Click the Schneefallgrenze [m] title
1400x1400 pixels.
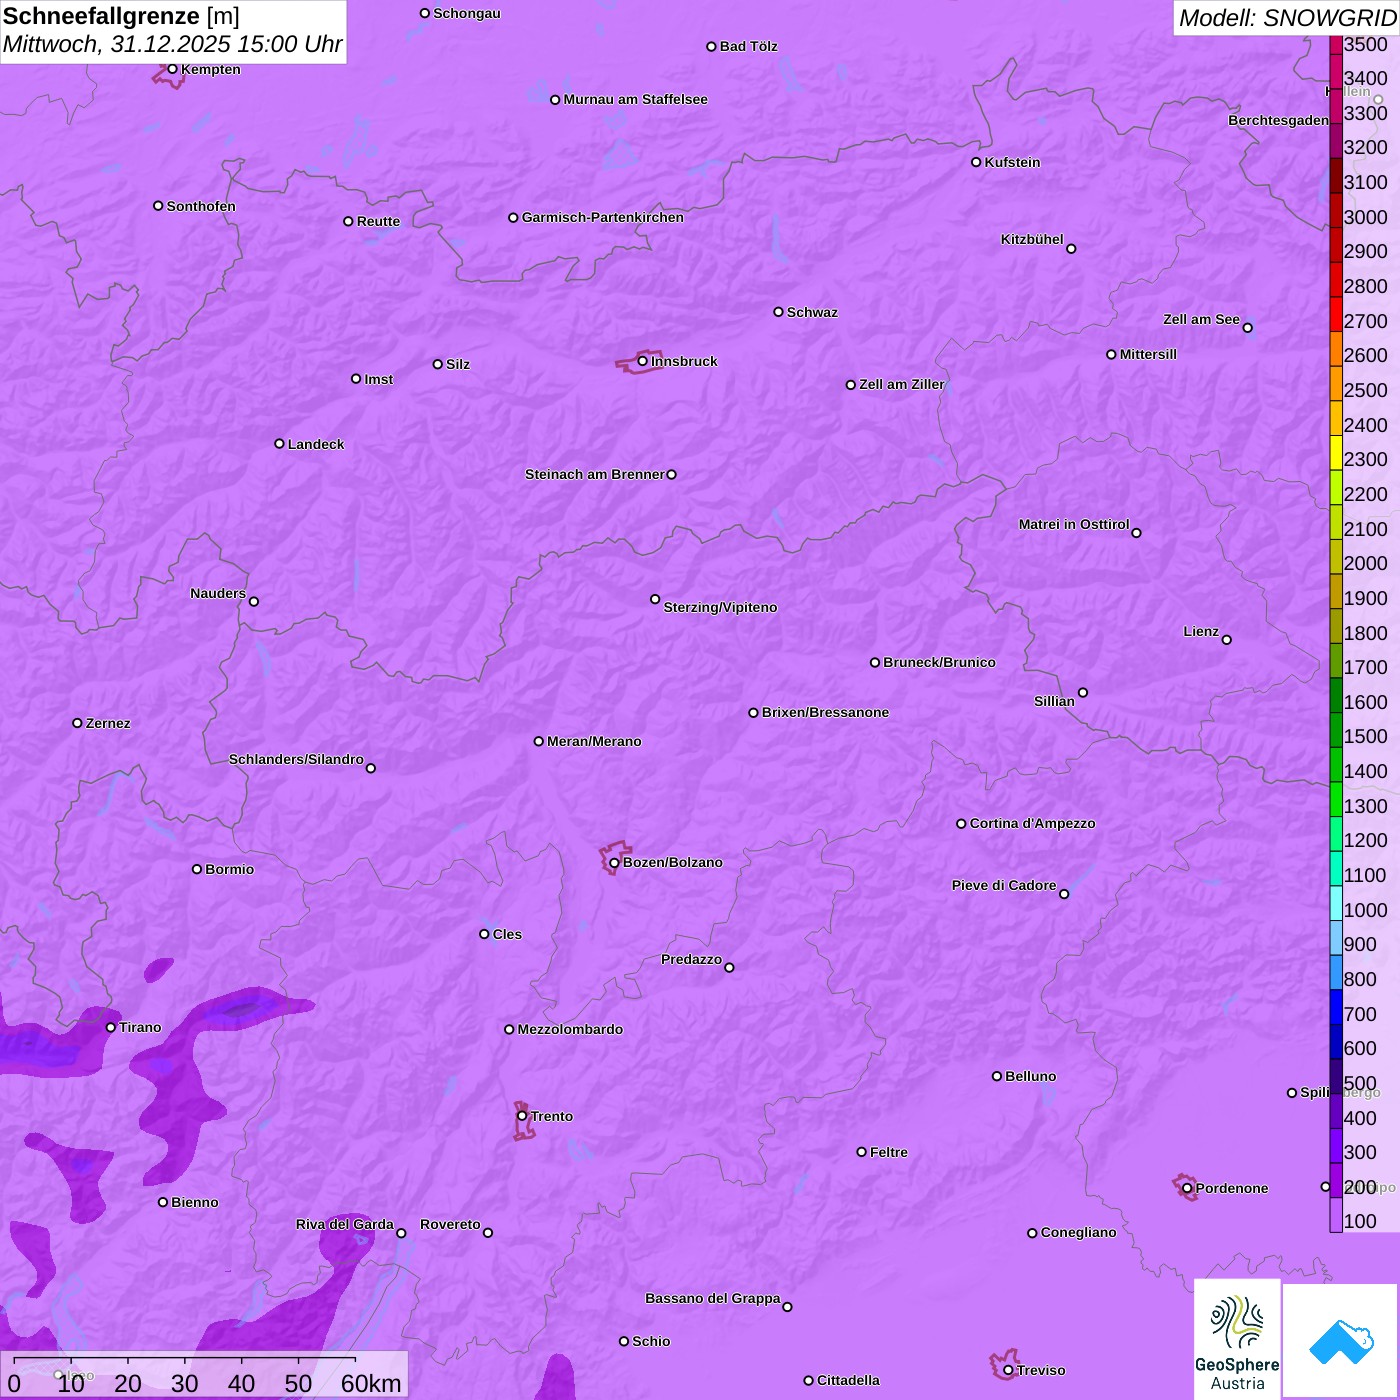coord(121,16)
